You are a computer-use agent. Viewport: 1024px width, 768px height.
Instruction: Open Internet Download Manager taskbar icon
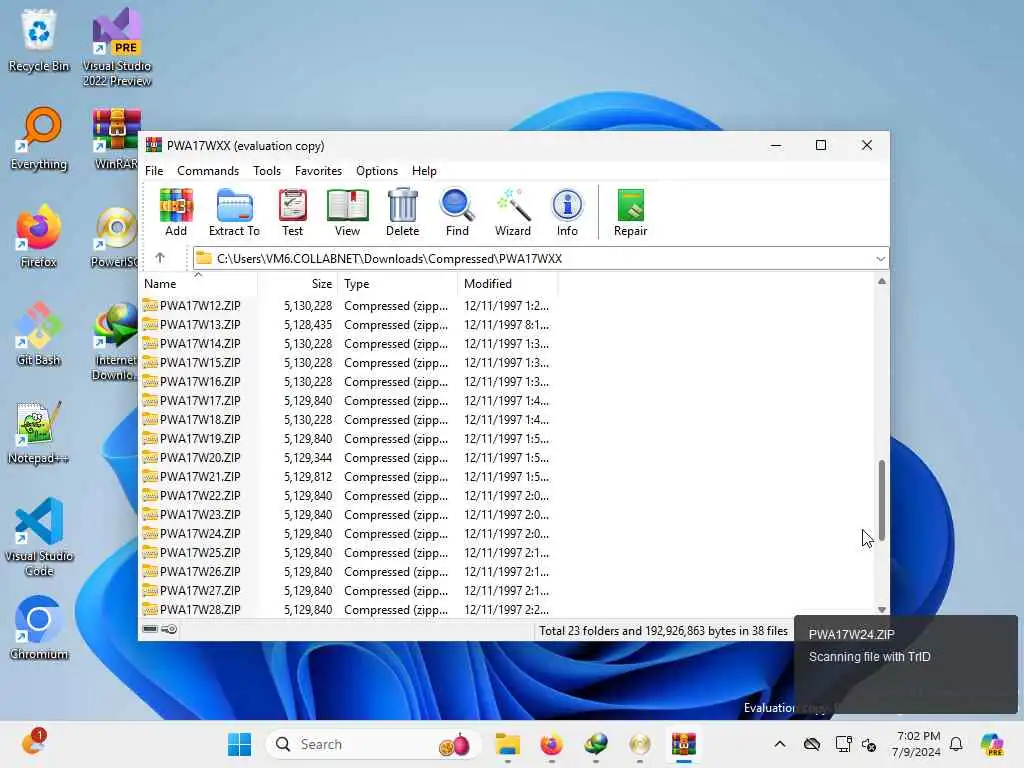[x=596, y=744]
